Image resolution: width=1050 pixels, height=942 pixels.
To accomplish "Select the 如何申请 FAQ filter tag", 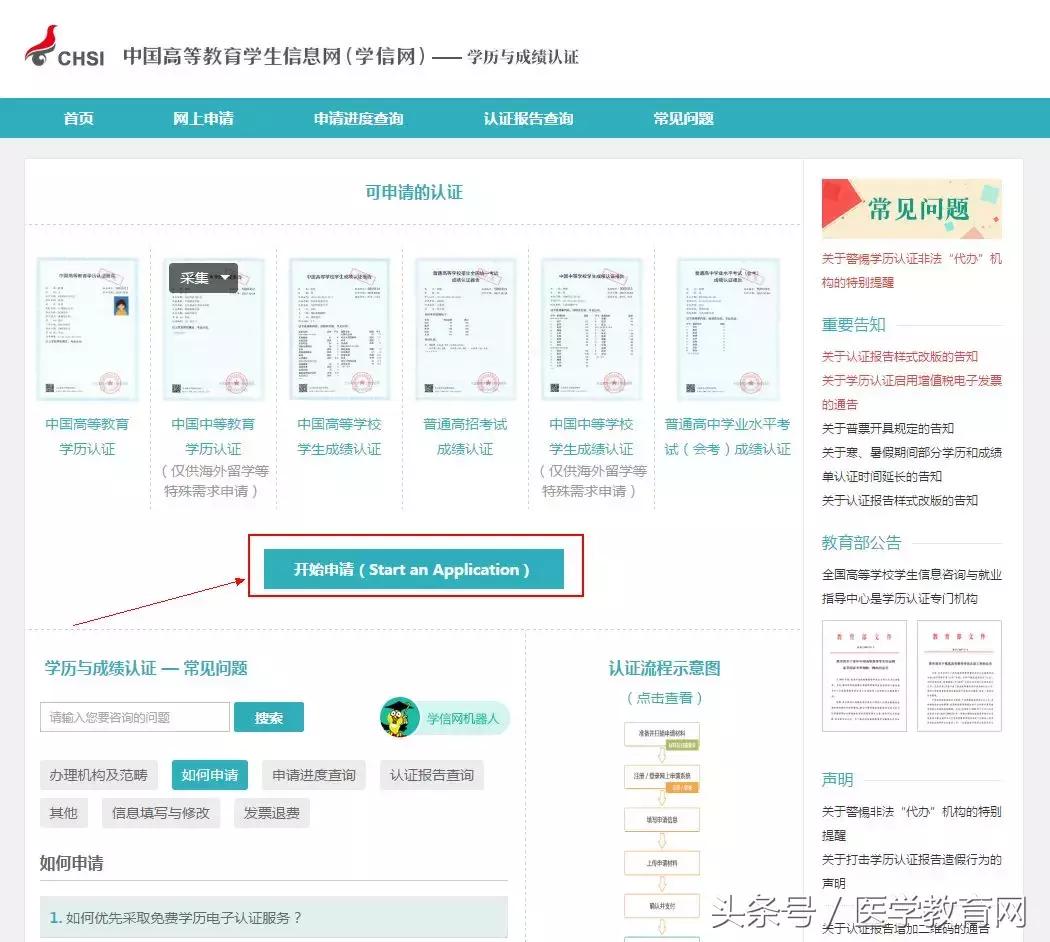I will tap(209, 775).
